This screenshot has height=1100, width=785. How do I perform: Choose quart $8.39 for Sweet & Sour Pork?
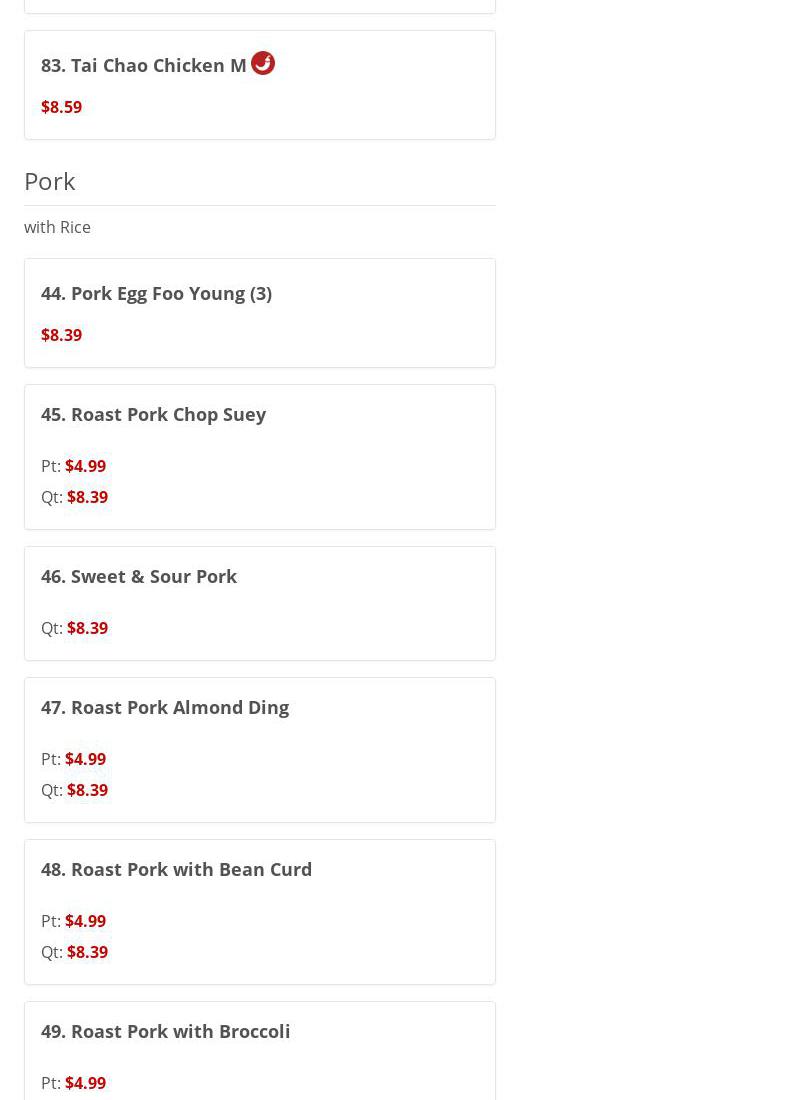87,628
